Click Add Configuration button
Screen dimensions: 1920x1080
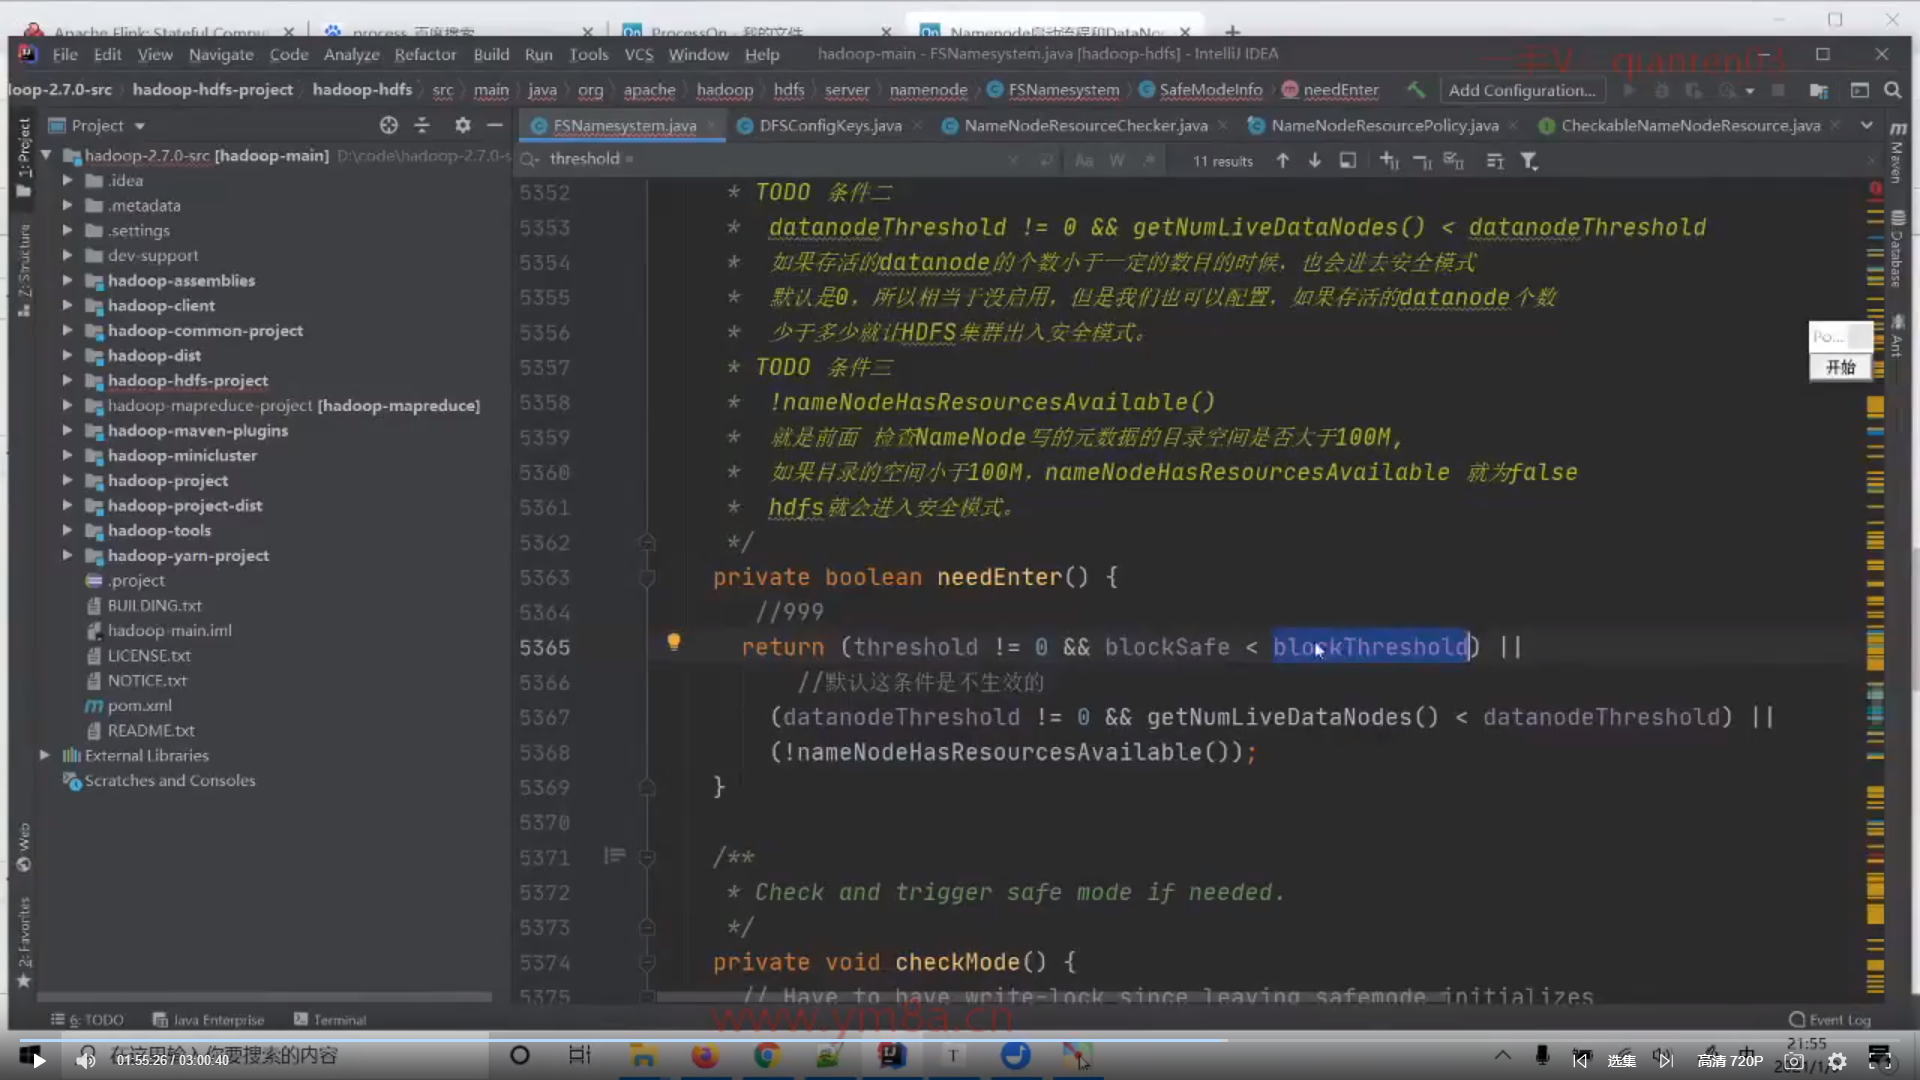(x=1521, y=90)
